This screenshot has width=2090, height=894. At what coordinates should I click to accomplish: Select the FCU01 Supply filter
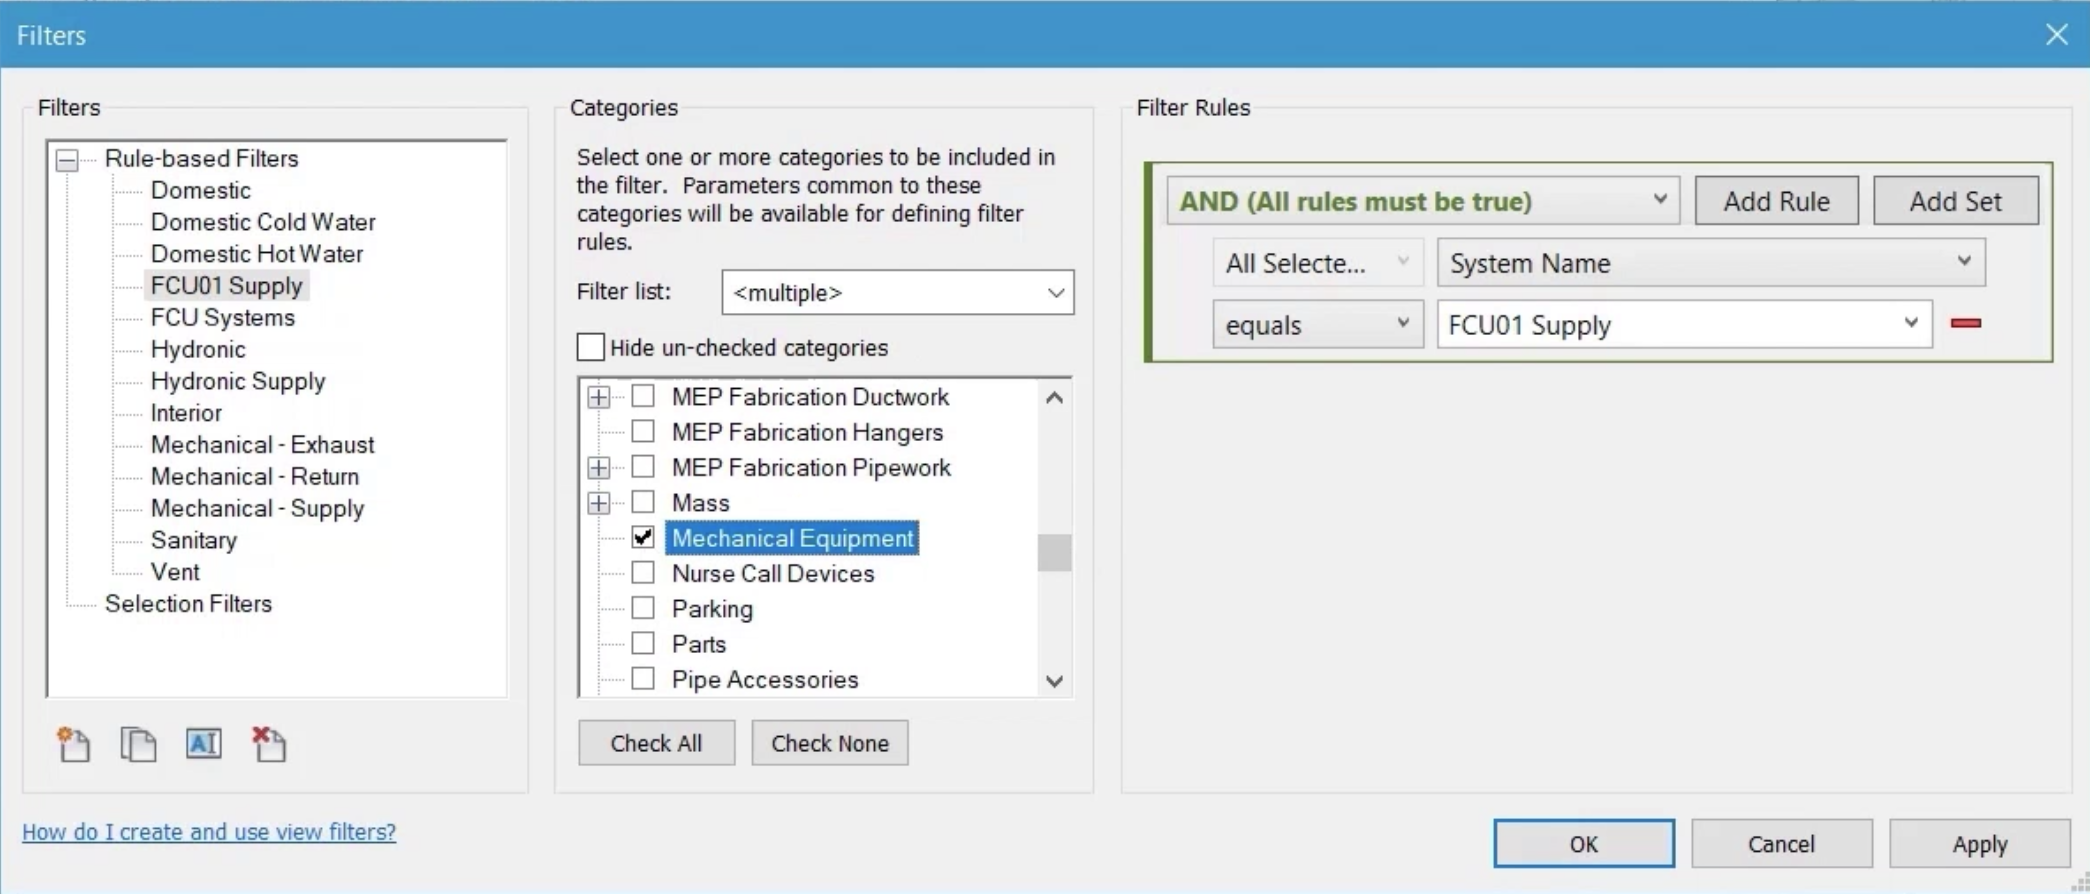click(226, 286)
